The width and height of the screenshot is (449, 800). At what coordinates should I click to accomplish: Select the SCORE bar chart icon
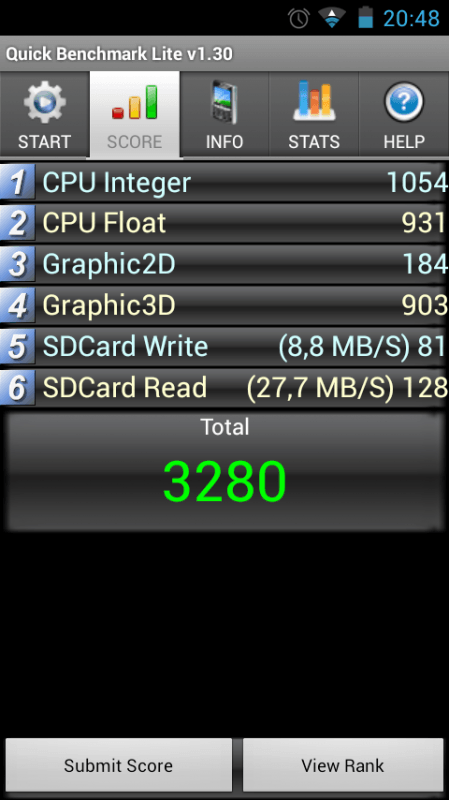coord(135,102)
